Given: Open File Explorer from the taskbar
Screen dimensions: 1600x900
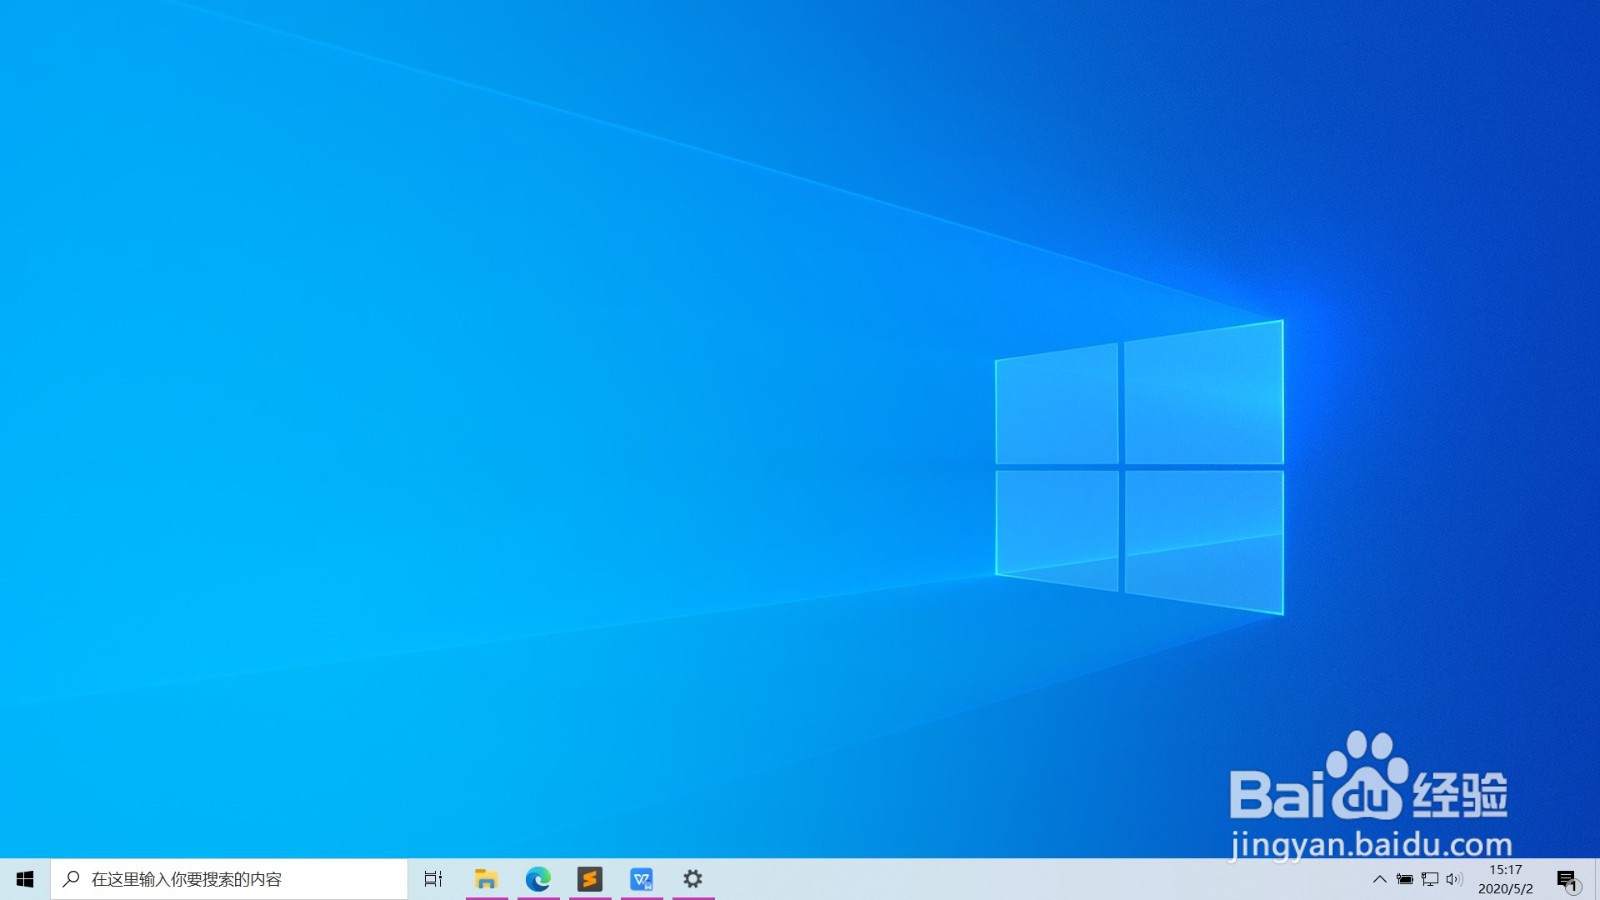Looking at the screenshot, I should pos(486,879).
